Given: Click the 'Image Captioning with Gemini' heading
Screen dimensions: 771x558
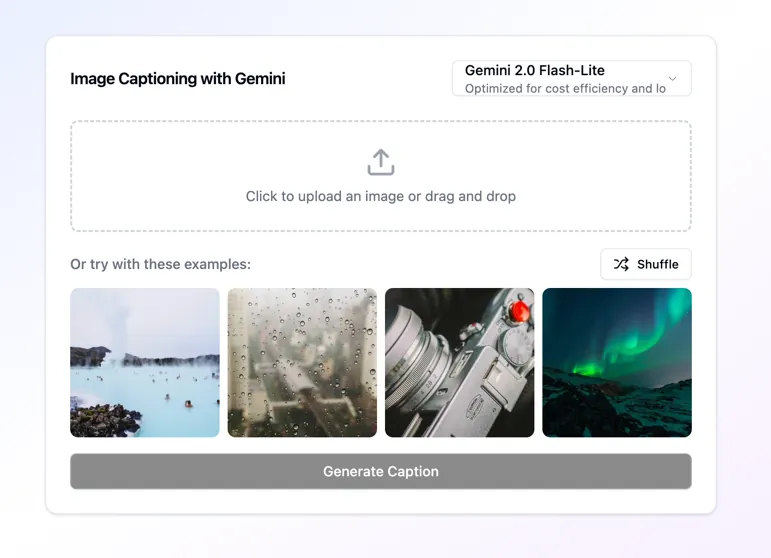Looking at the screenshot, I should (177, 79).
